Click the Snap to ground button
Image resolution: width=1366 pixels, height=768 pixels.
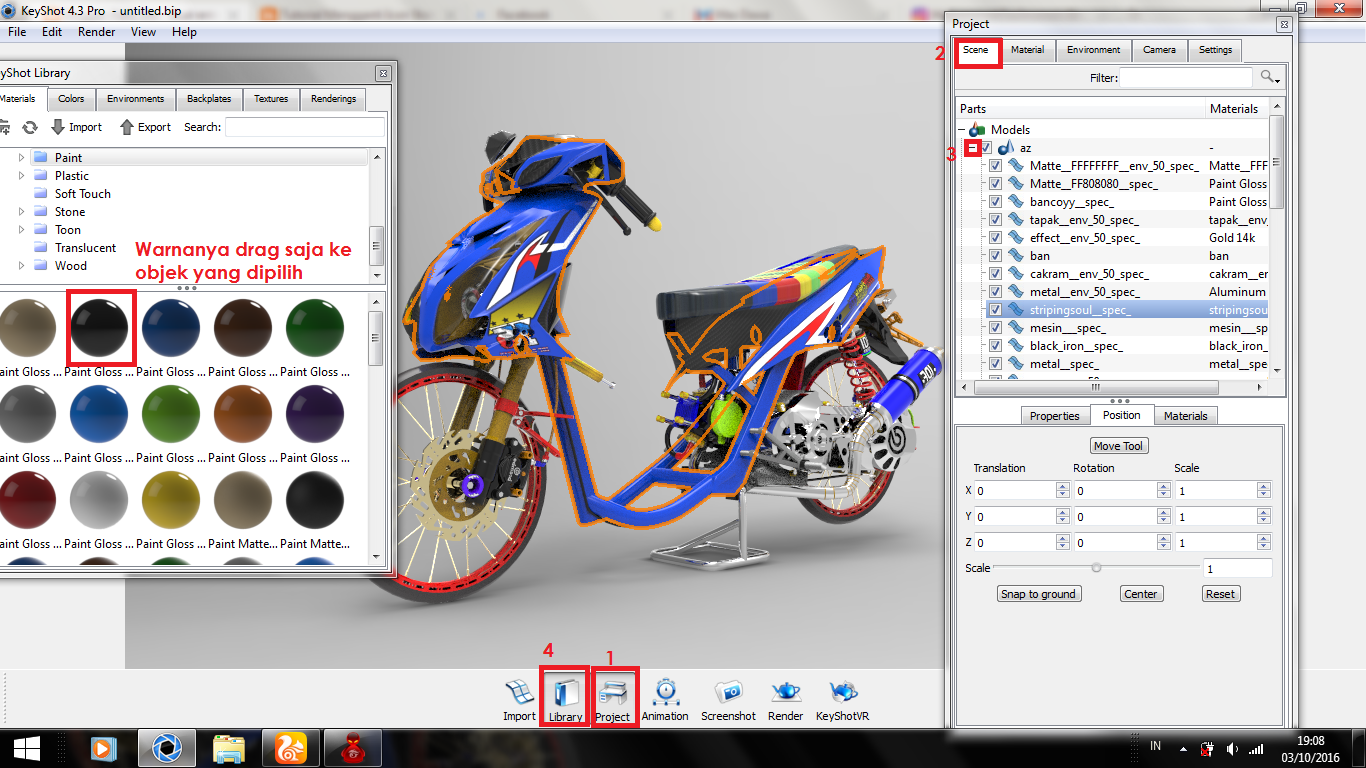tap(1038, 594)
